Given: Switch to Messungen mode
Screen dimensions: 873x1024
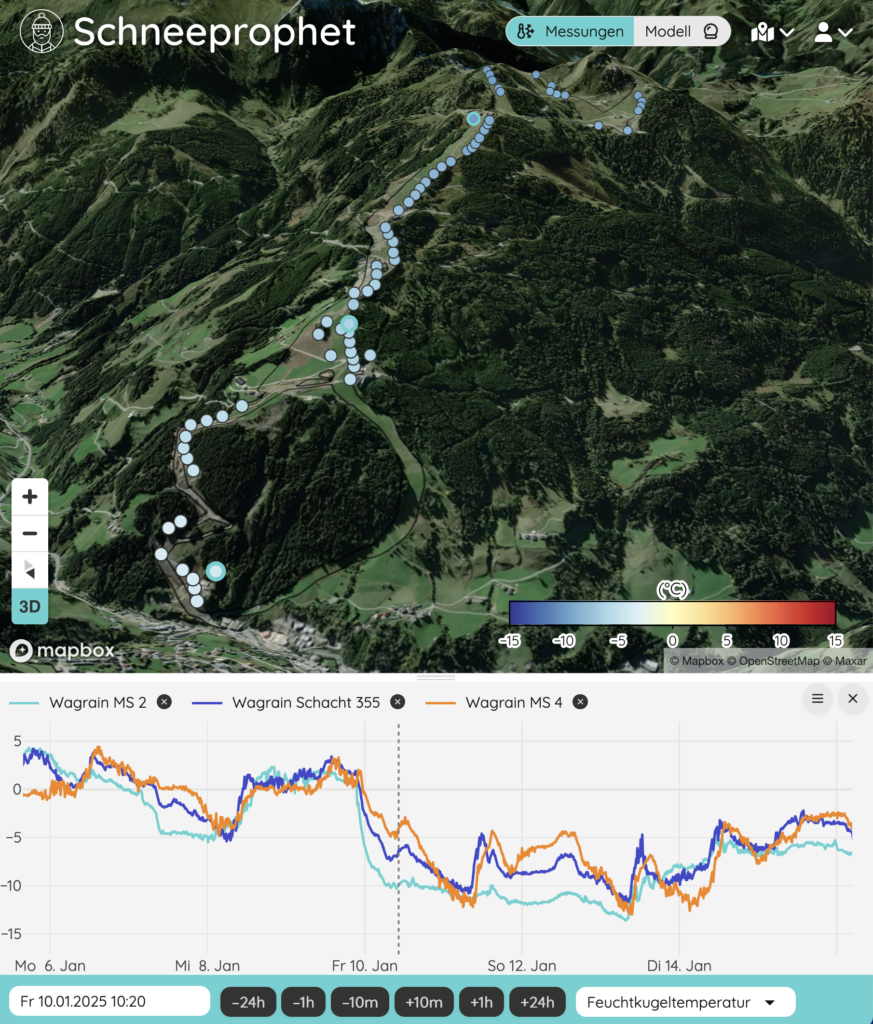Looking at the screenshot, I should 570,32.
